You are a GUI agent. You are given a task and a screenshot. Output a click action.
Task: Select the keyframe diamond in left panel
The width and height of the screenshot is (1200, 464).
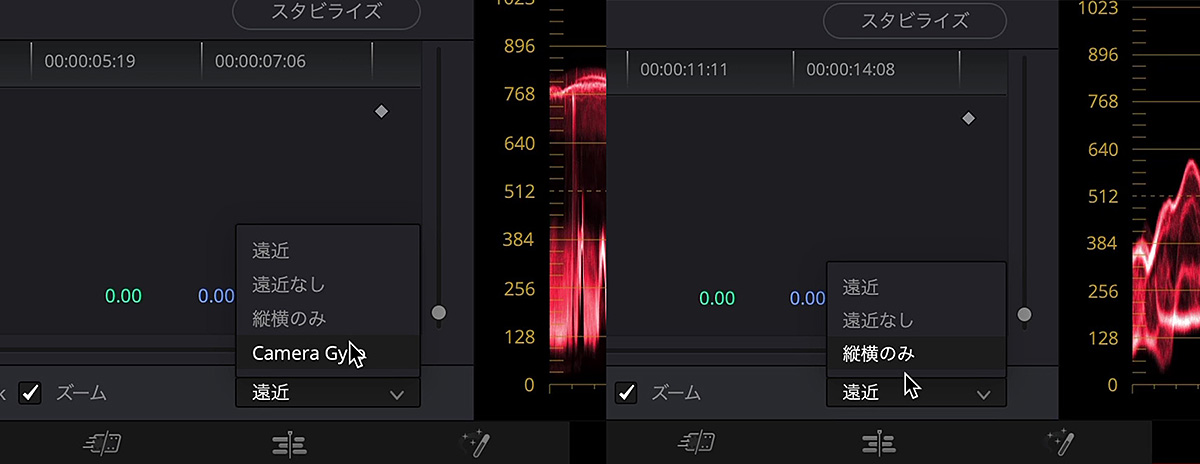381,112
